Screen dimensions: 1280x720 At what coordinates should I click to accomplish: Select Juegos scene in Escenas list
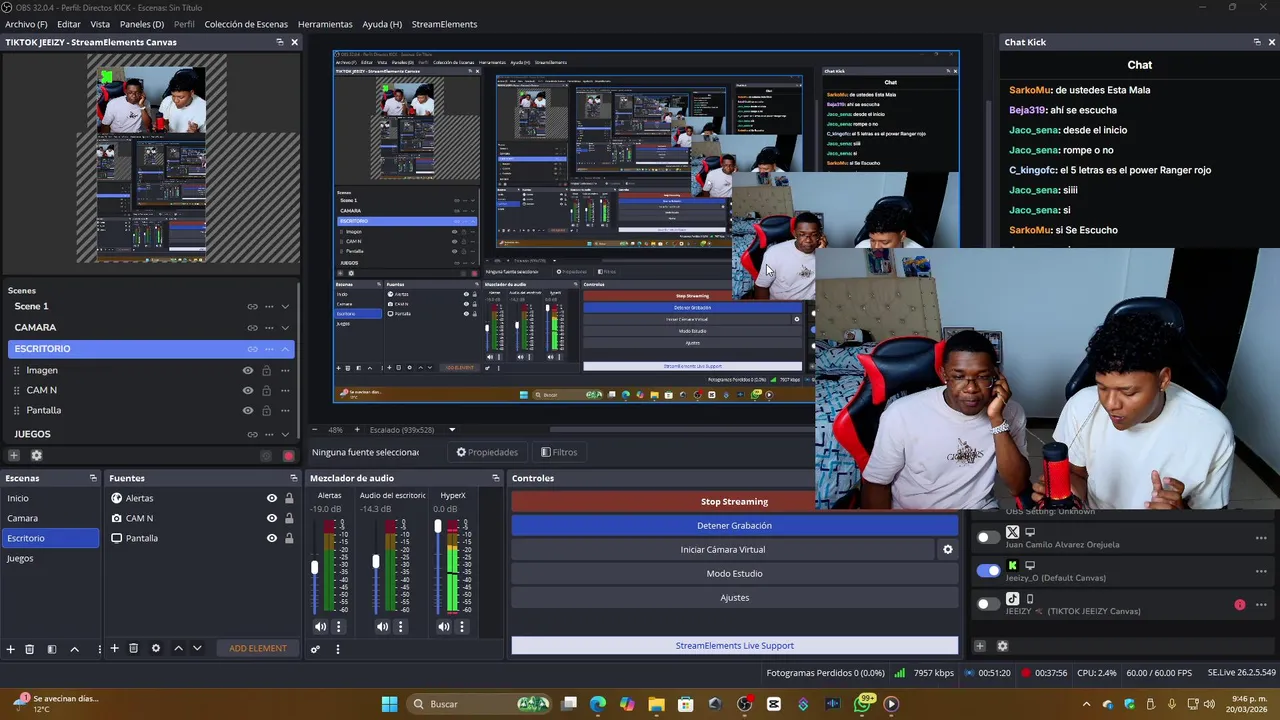point(50,558)
